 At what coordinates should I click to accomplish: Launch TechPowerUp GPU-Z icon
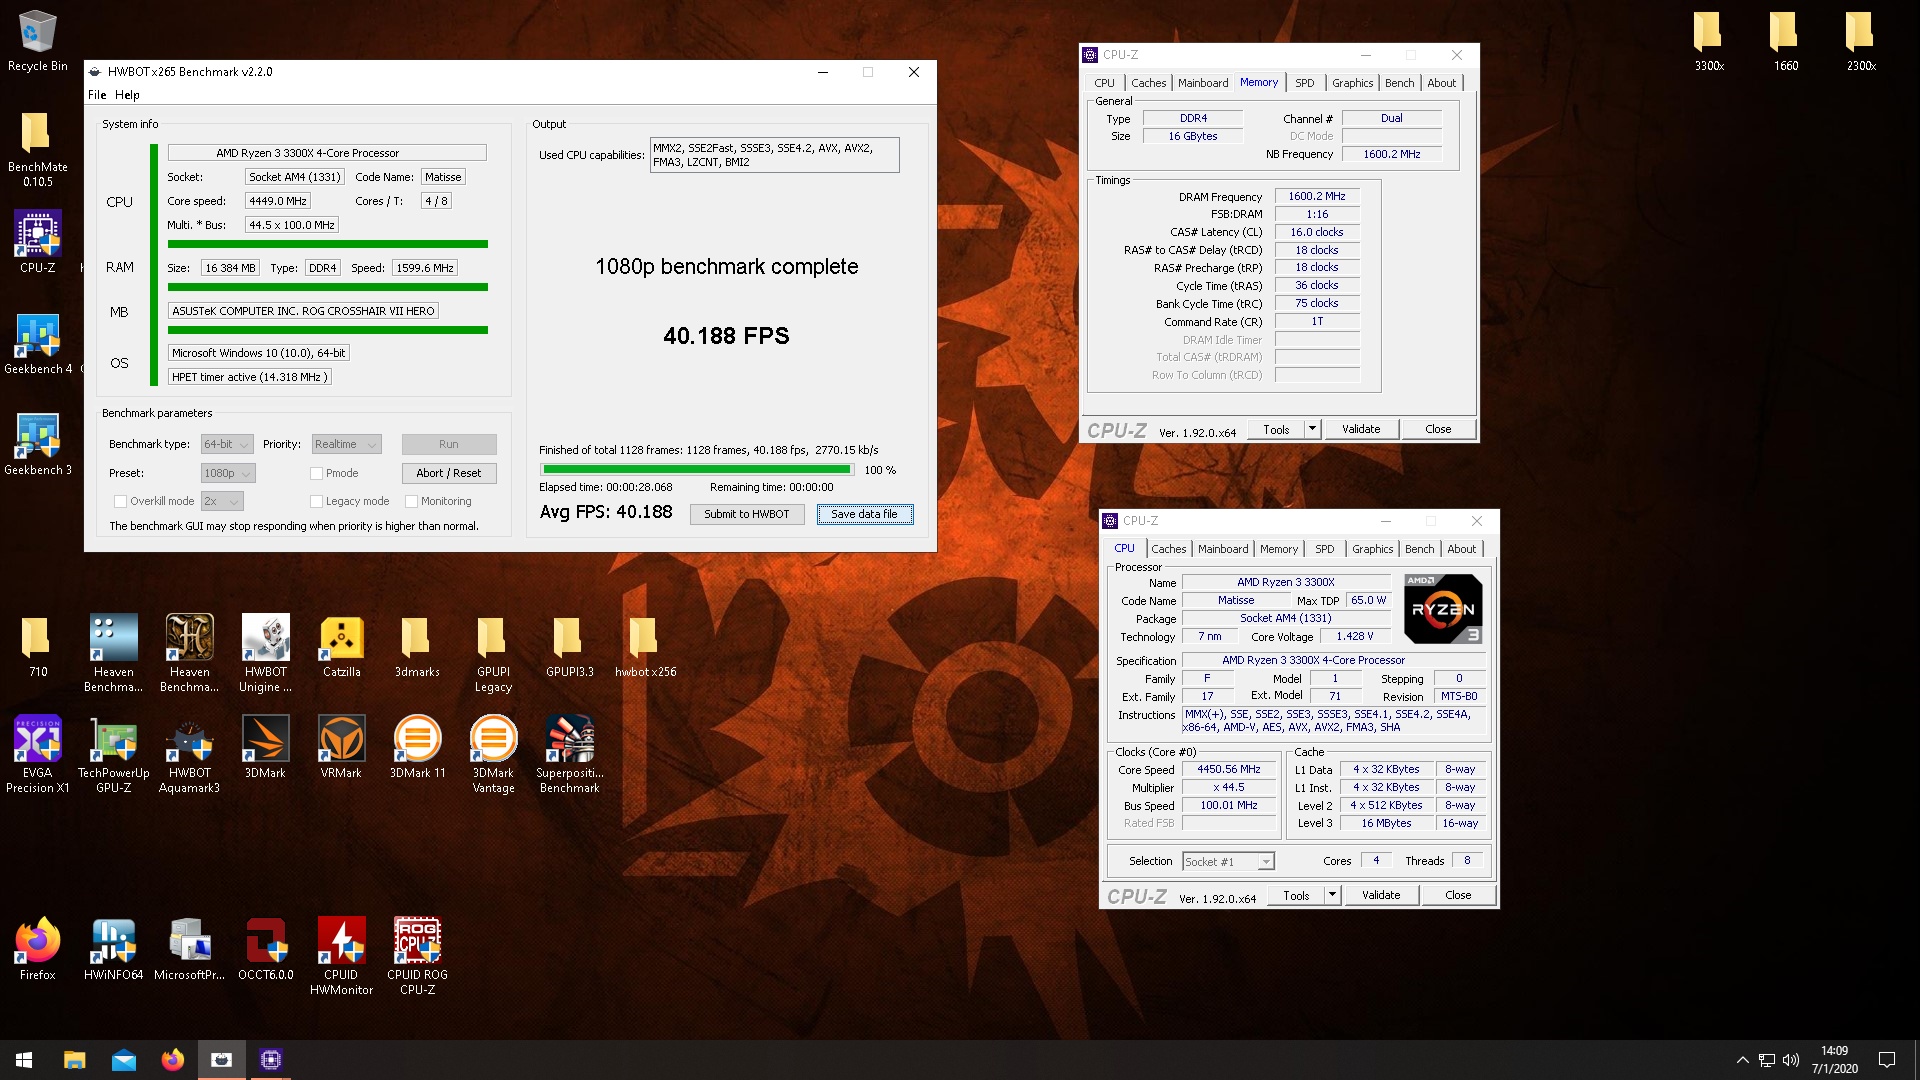[x=113, y=754]
